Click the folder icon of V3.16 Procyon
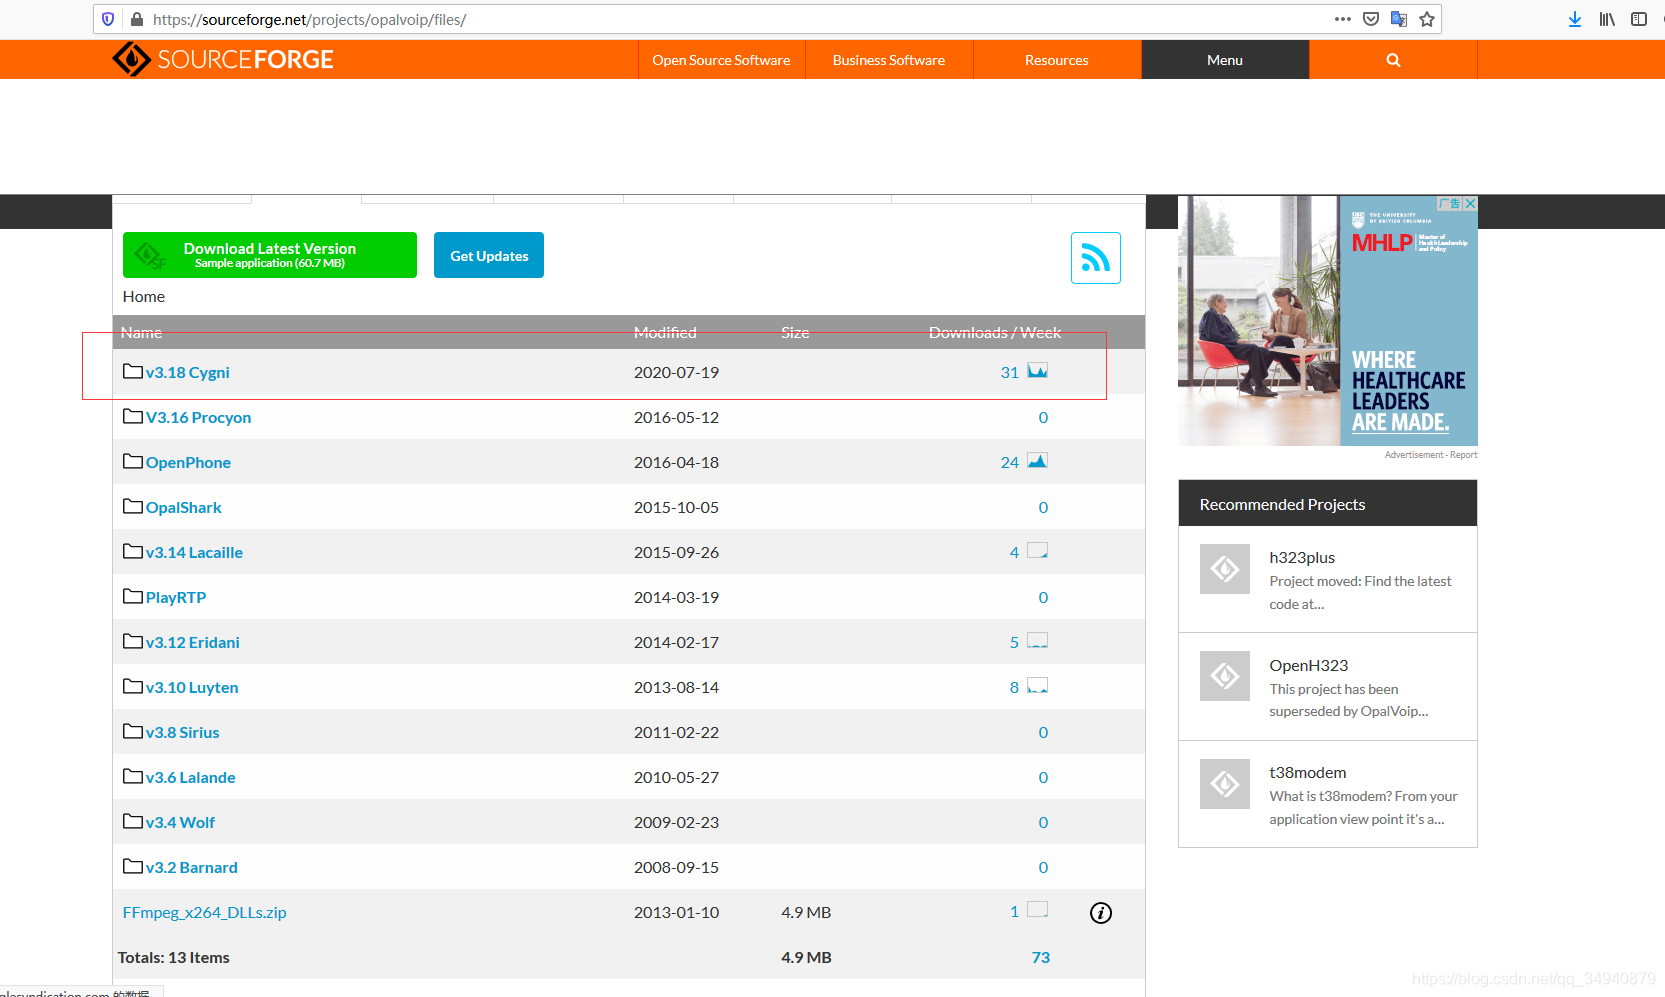Screen dimensions: 1665x997 pyautogui.click(x=133, y=416)
